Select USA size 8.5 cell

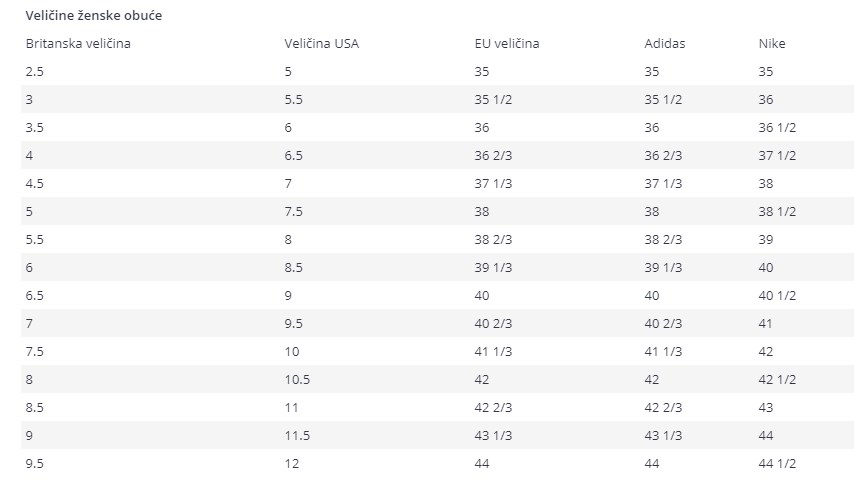293,268
